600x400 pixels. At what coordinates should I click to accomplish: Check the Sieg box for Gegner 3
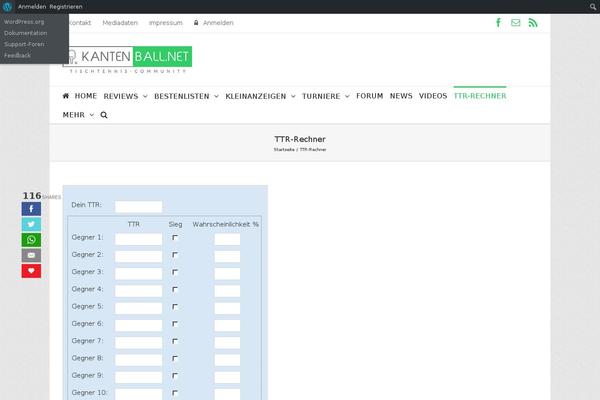175,272
